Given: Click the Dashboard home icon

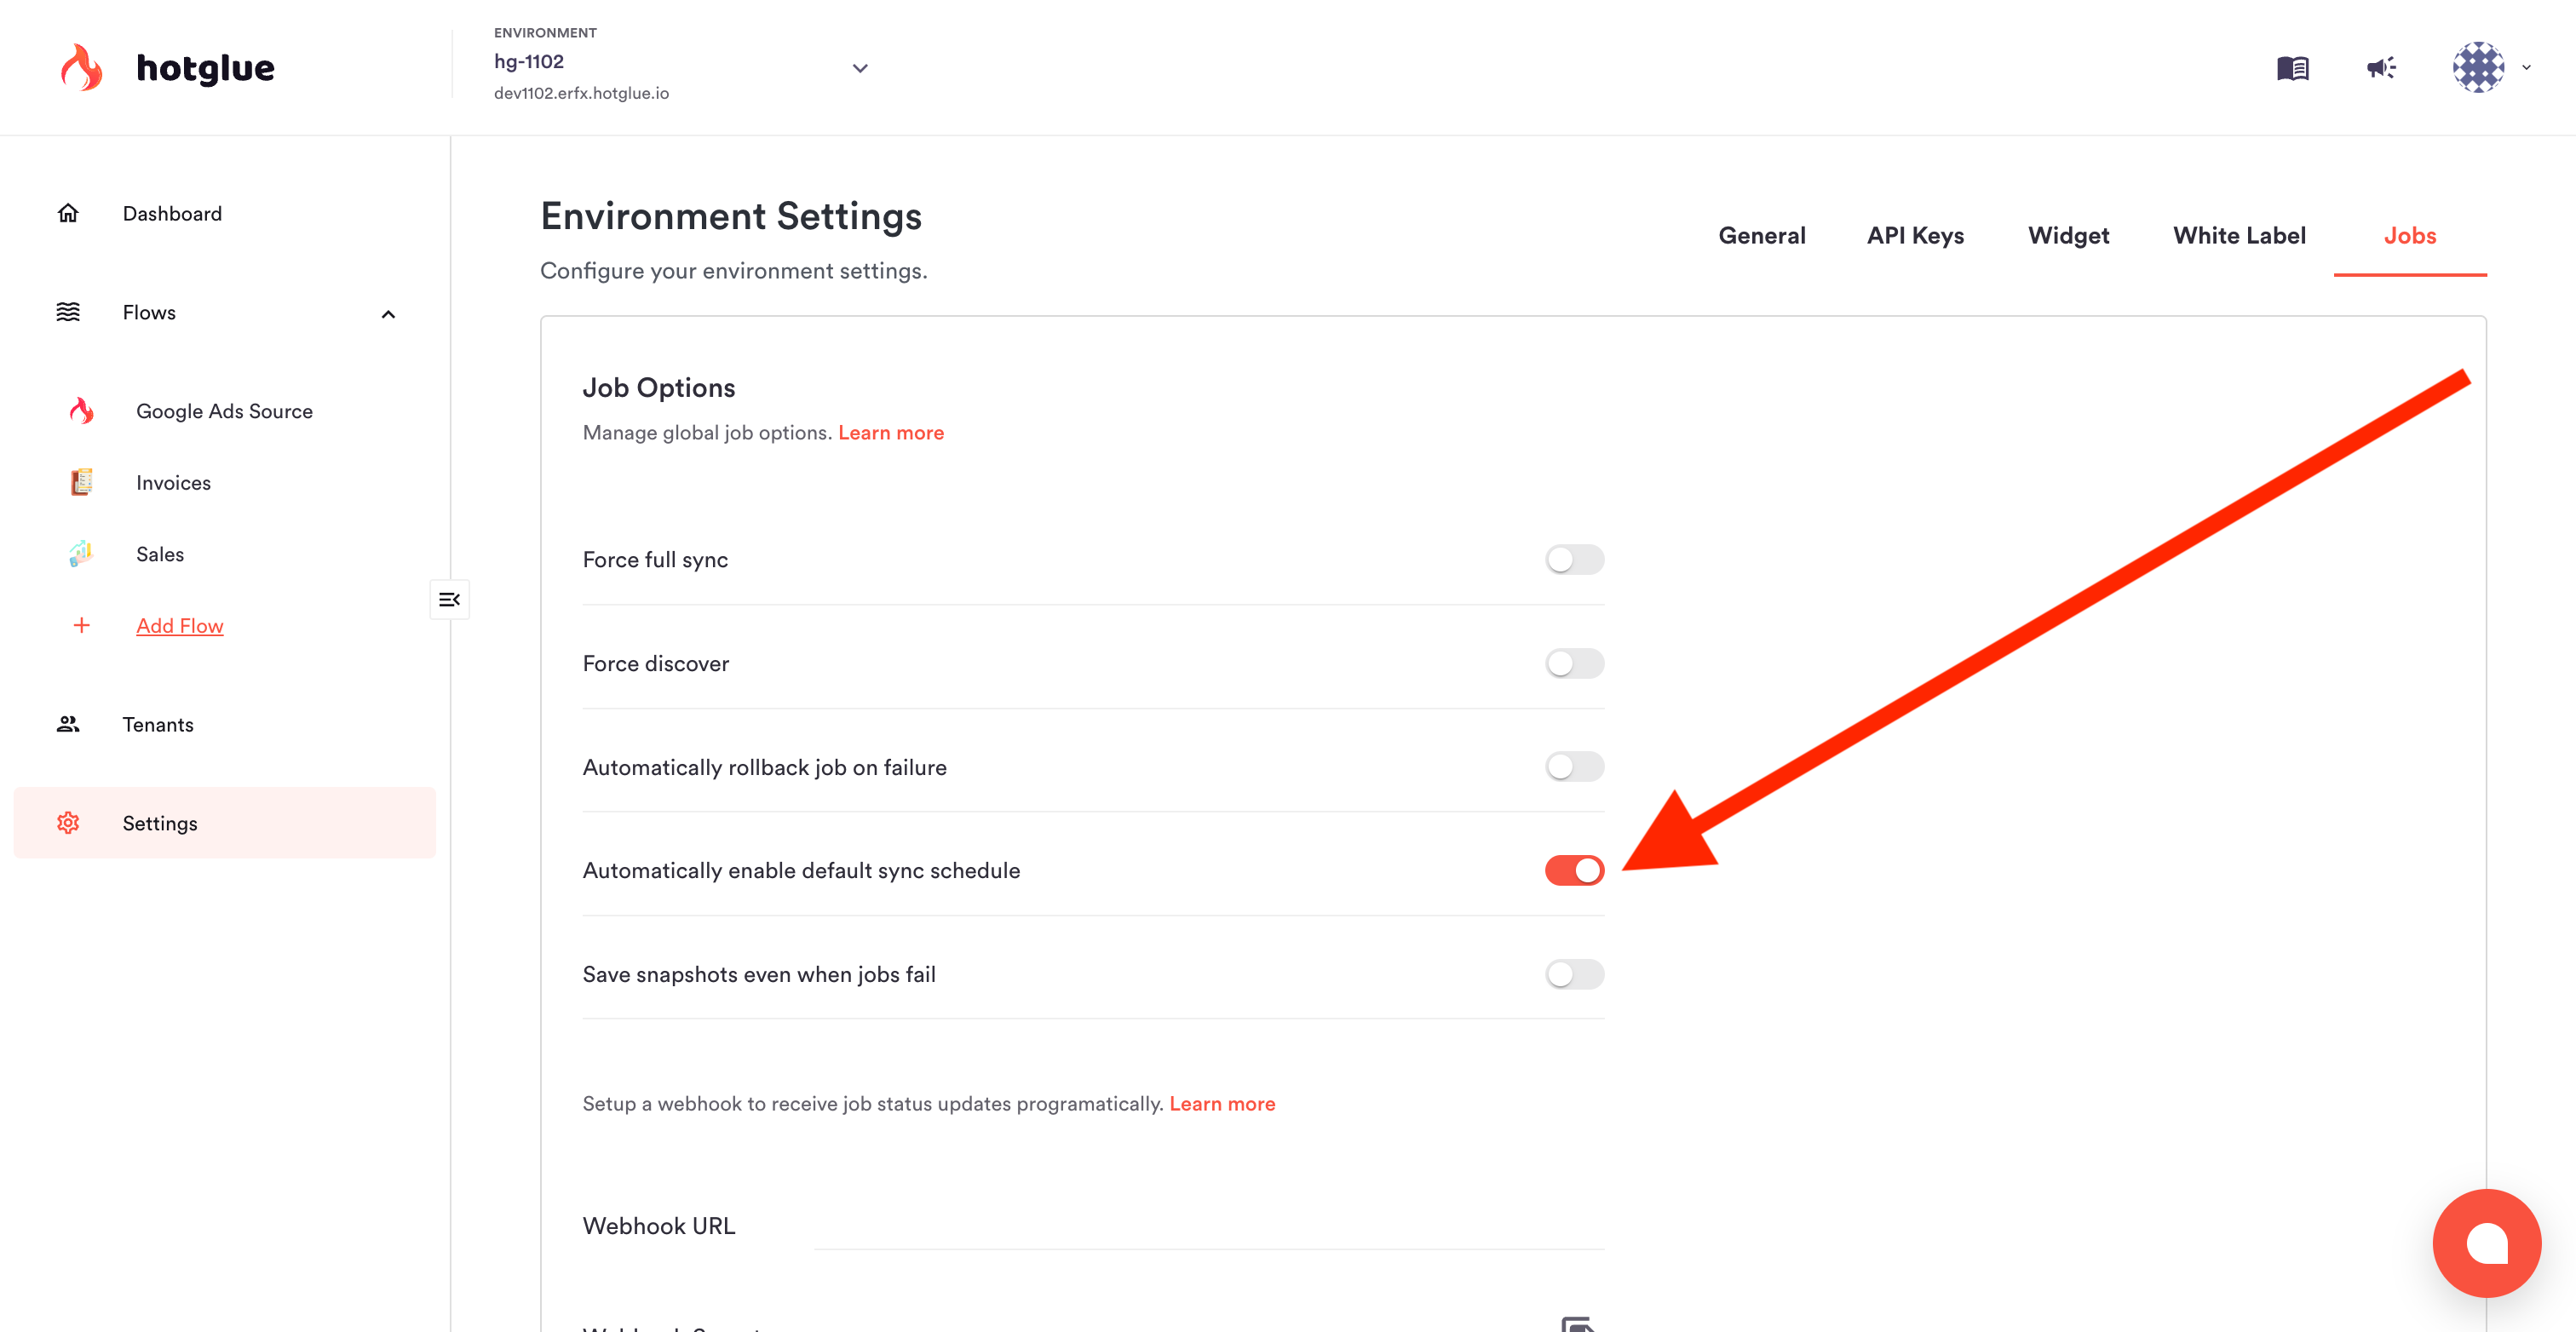Looking at the screenshot, I should [x=68, y=213].
